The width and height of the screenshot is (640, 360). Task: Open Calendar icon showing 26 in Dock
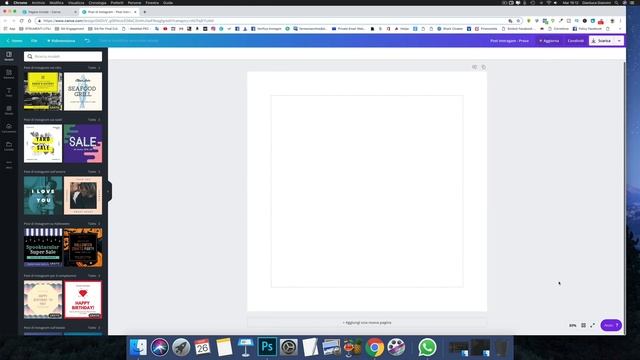[202, 347]
